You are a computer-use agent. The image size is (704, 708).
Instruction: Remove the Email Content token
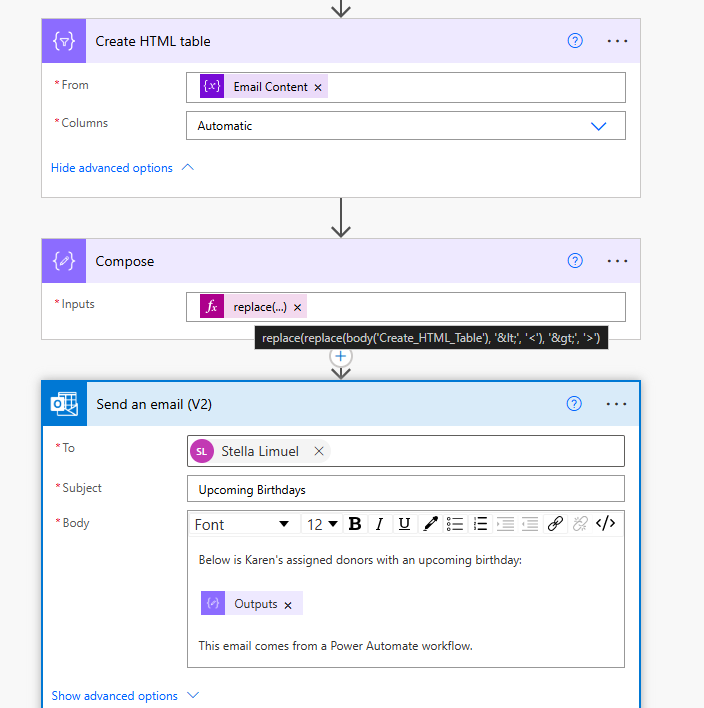(318, 88)
